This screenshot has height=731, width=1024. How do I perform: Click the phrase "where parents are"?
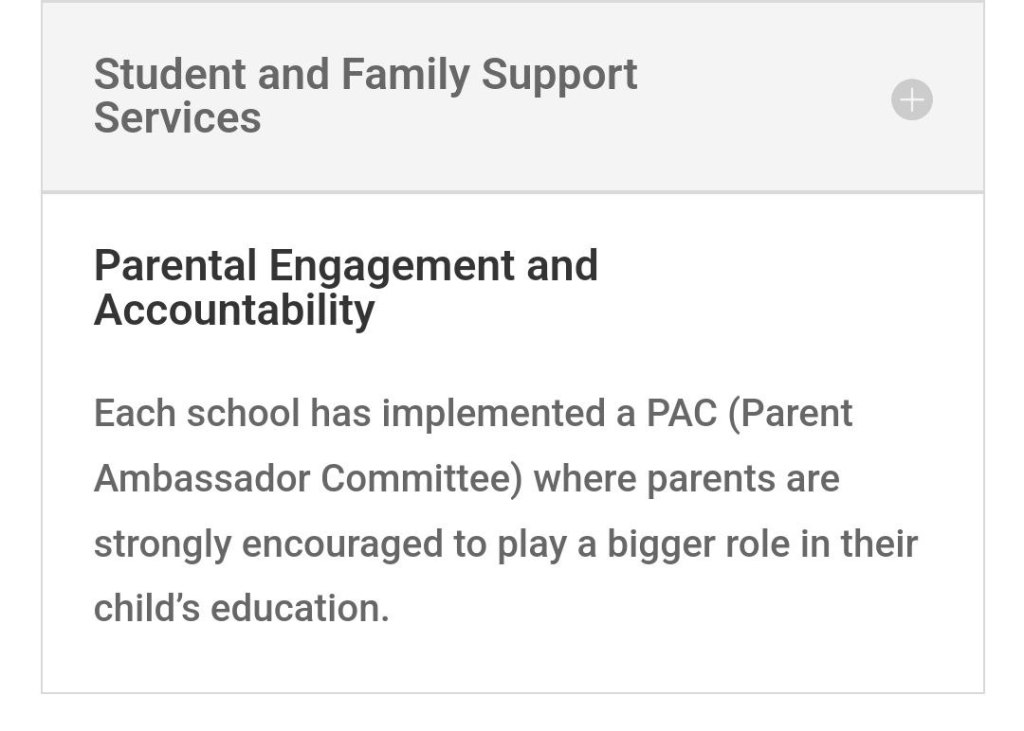(x=686, y=479)
